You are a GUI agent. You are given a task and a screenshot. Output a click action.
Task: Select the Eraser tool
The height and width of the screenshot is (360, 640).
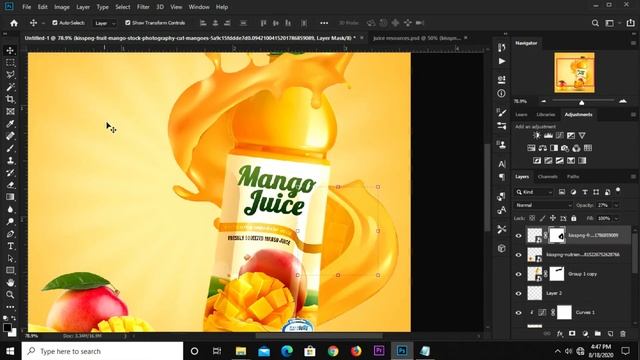pyautogui.click(x=10, y=185)
